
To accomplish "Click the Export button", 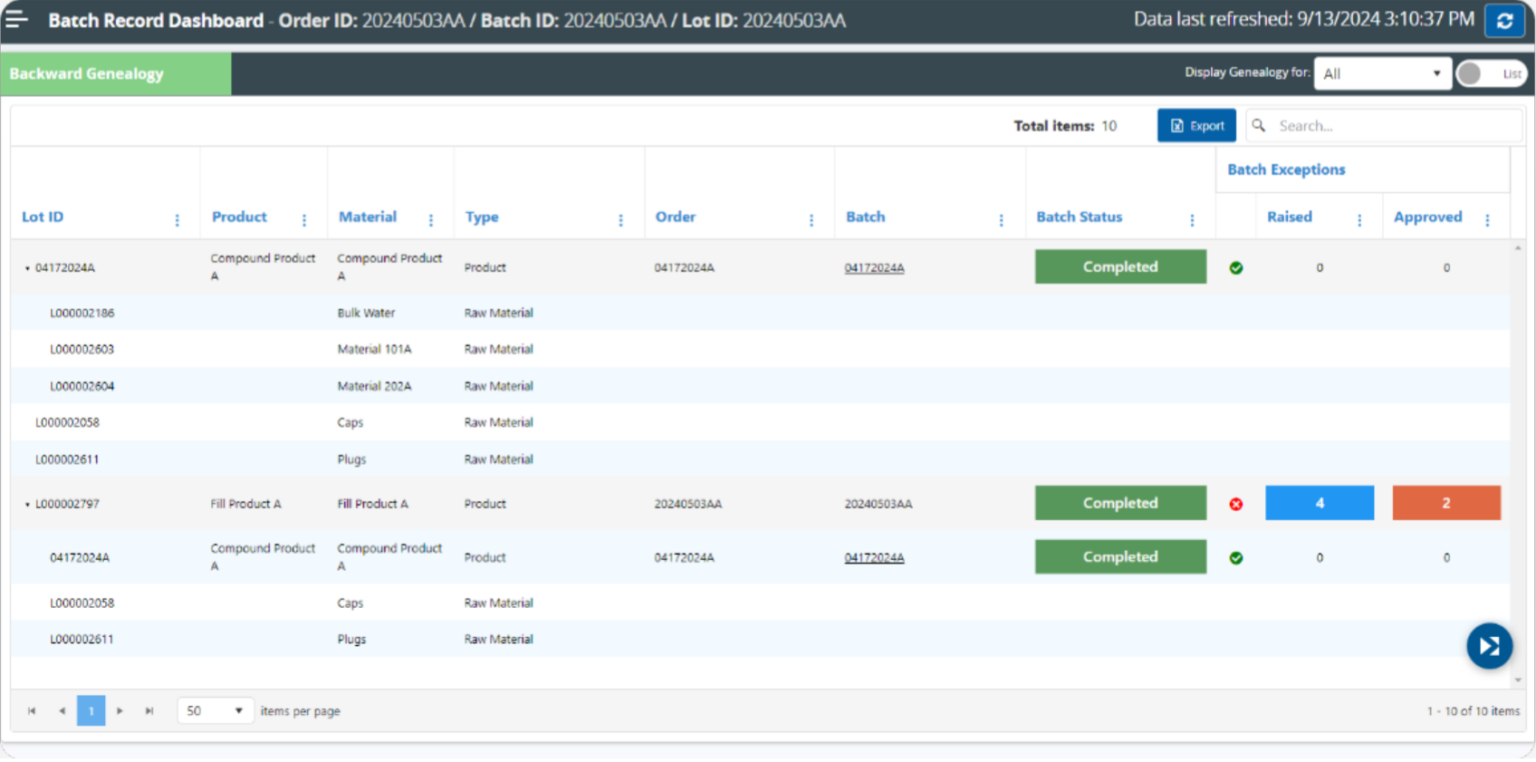I will coord(1196,126).
